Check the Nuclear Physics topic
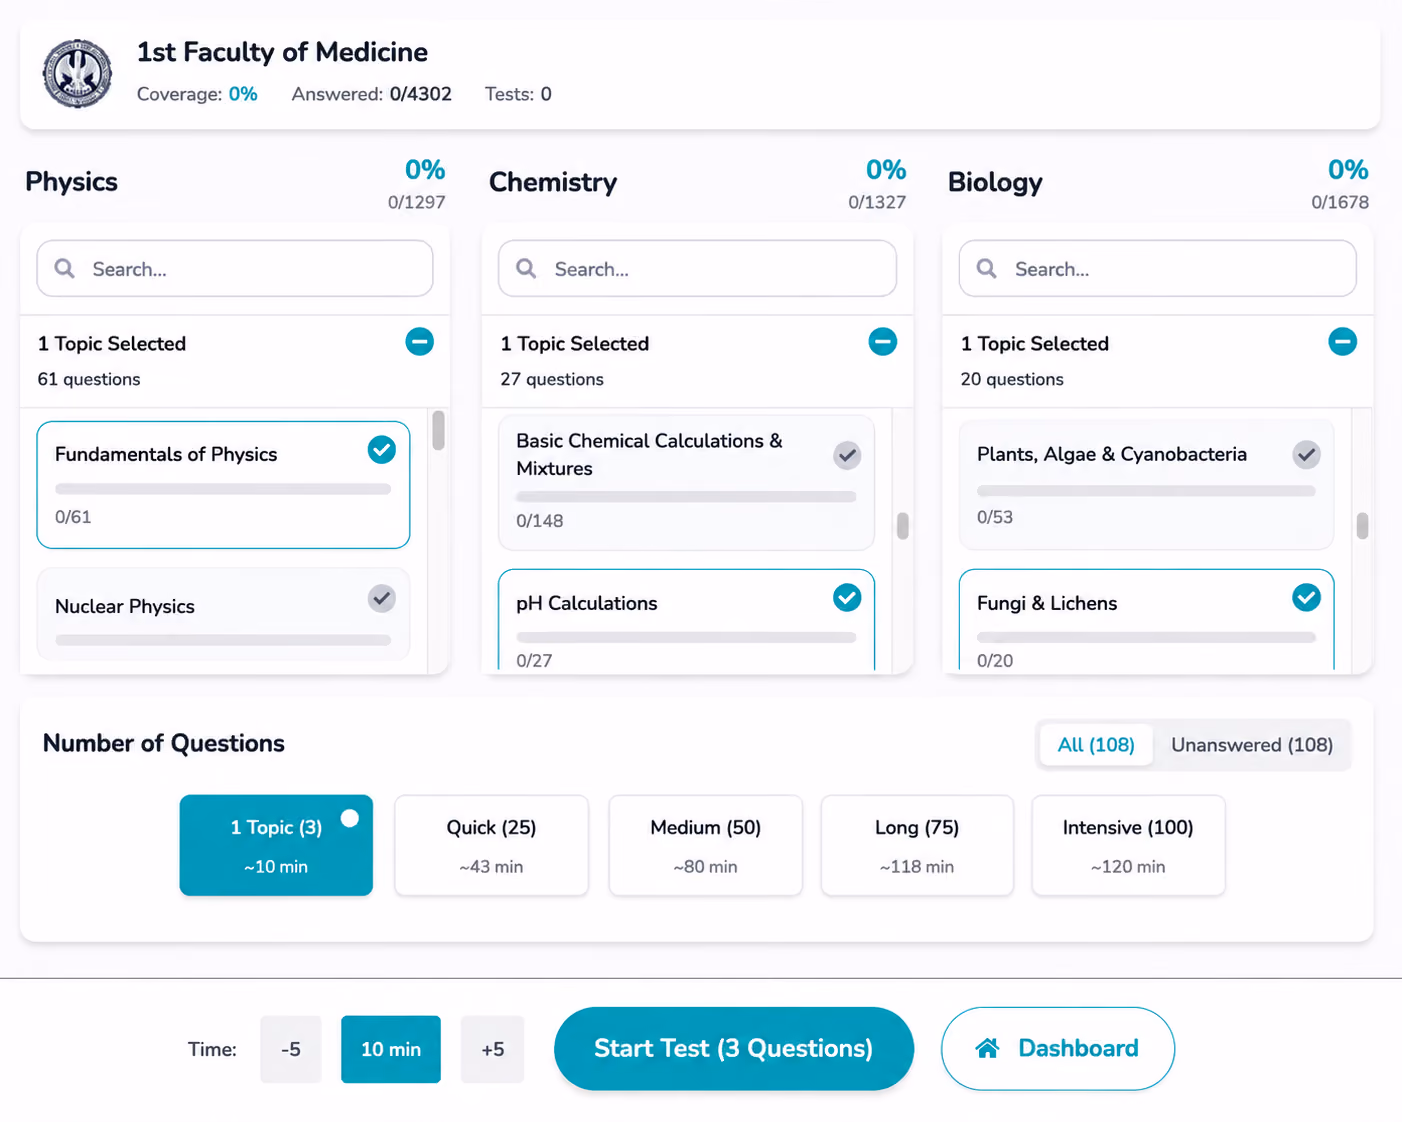 pos(382,599)
